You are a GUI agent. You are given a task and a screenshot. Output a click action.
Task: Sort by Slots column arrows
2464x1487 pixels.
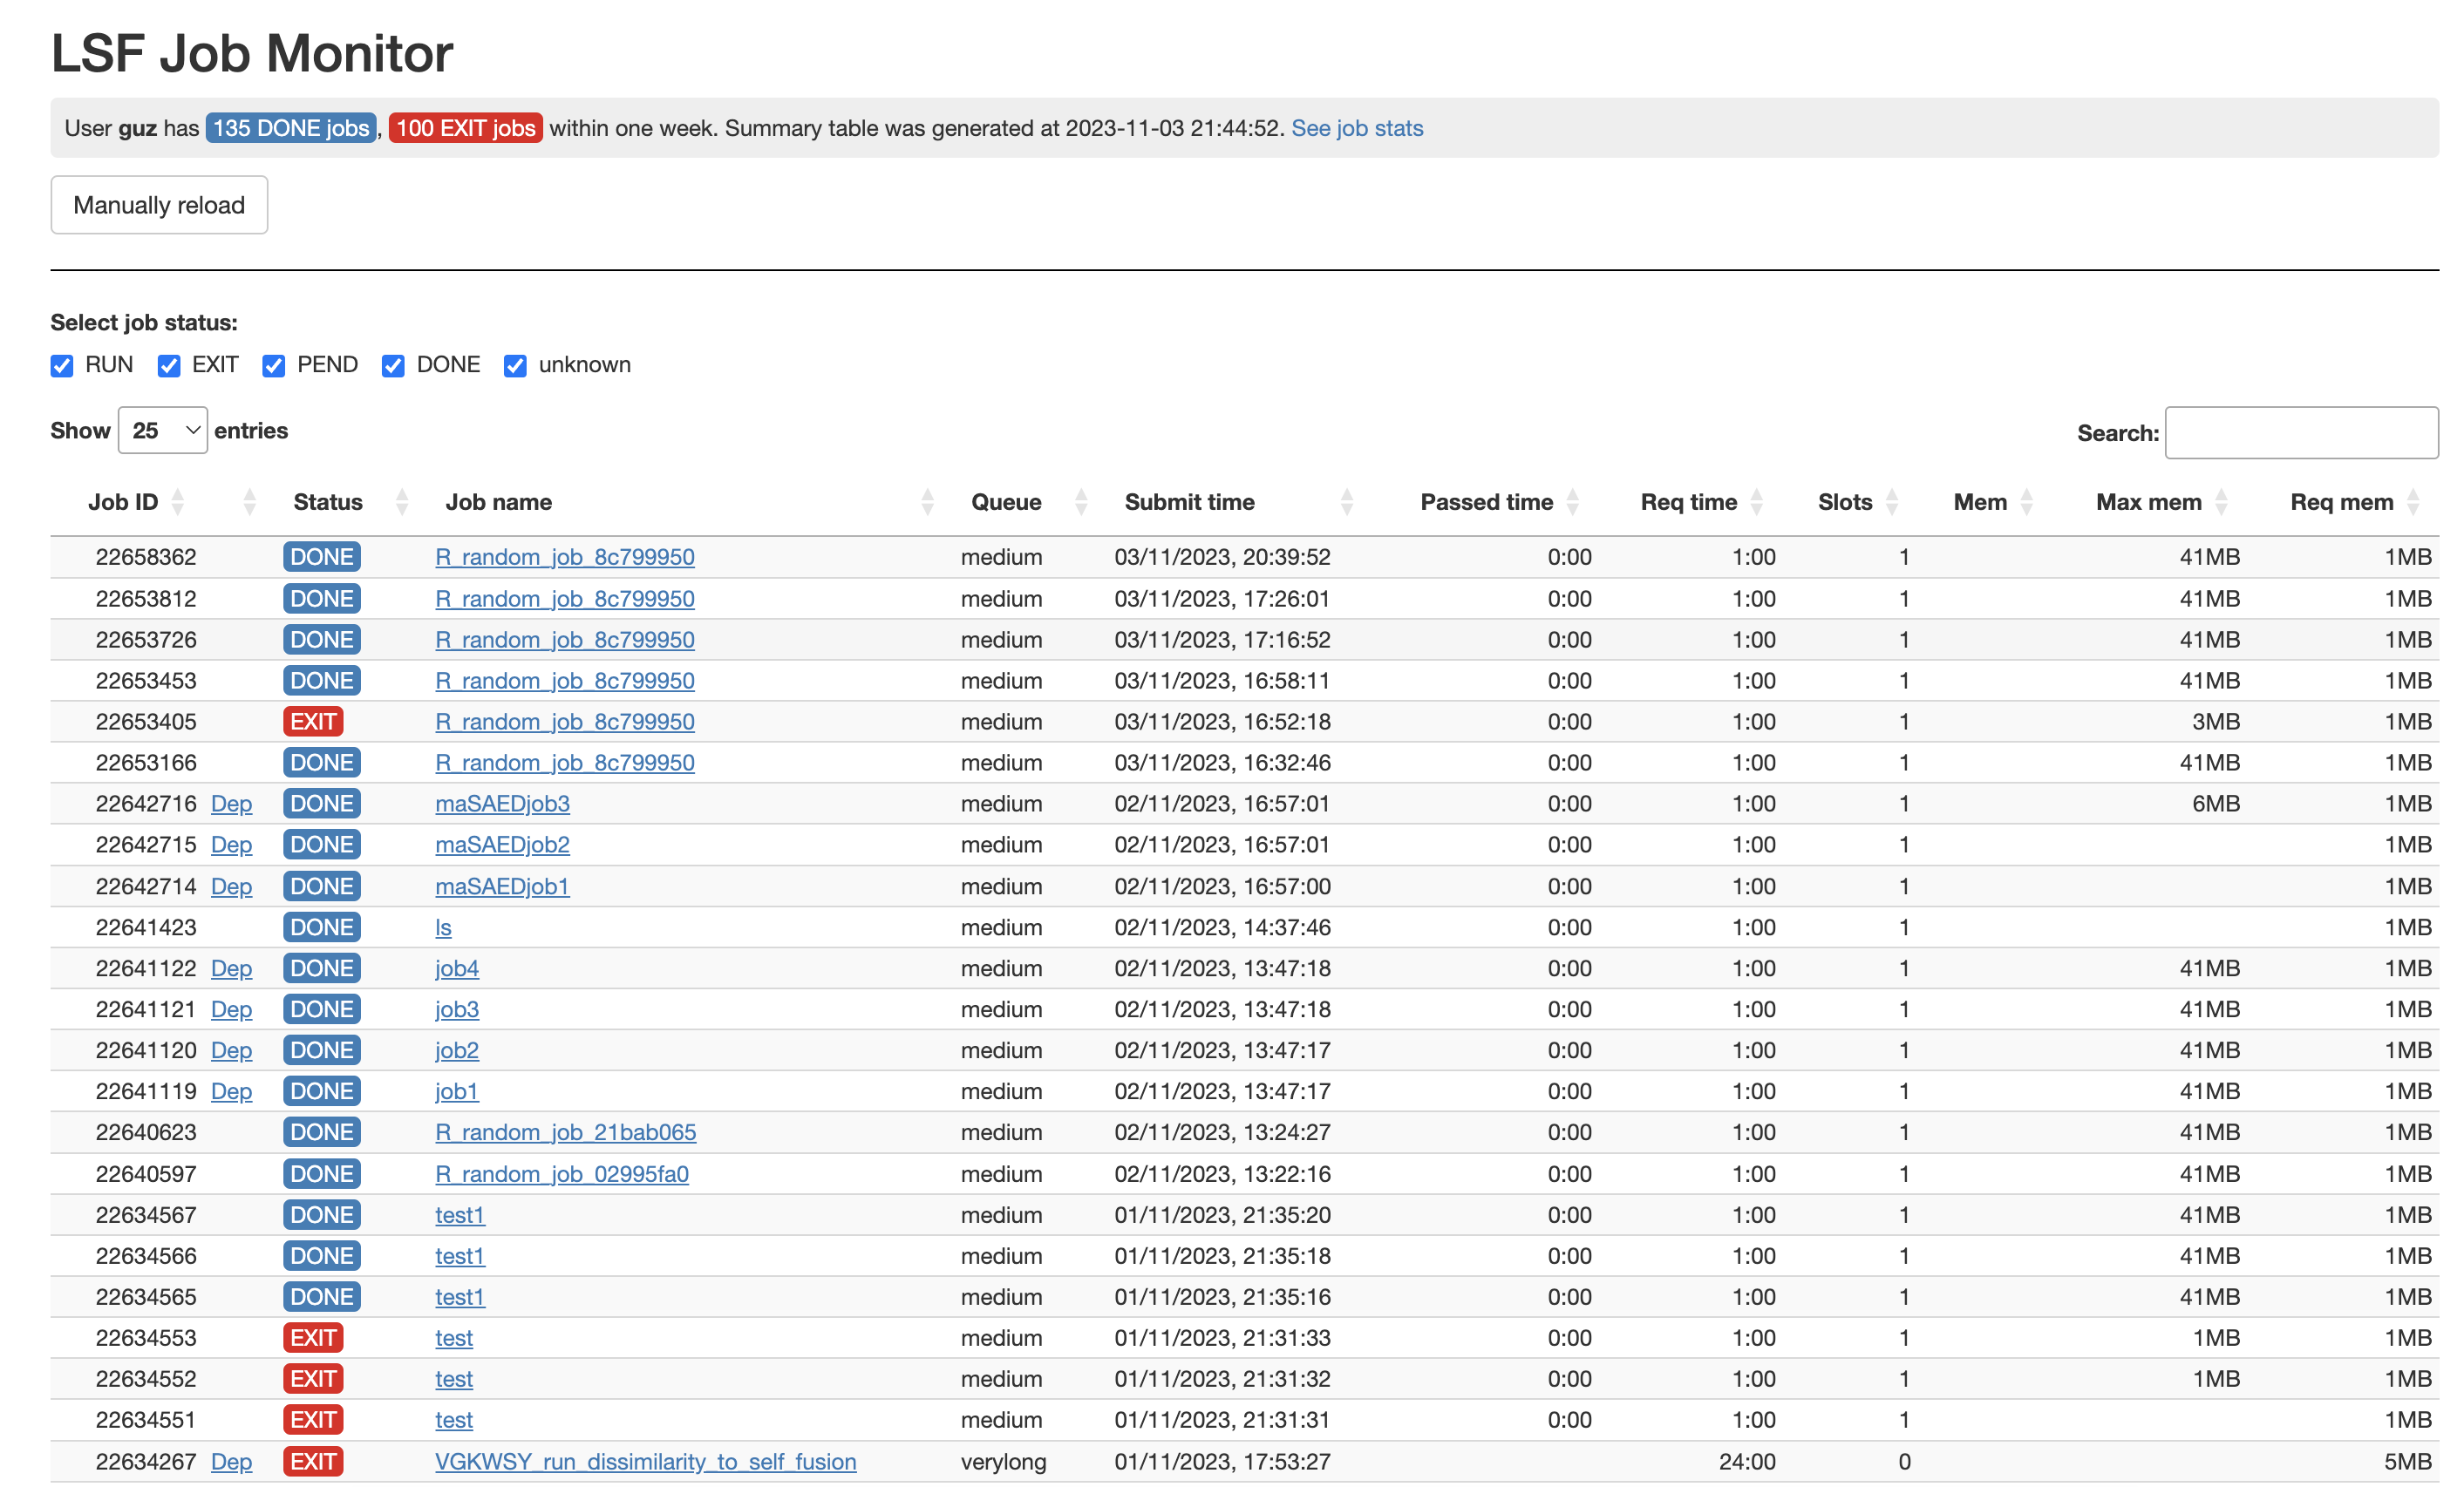(x=1891, y=502)
